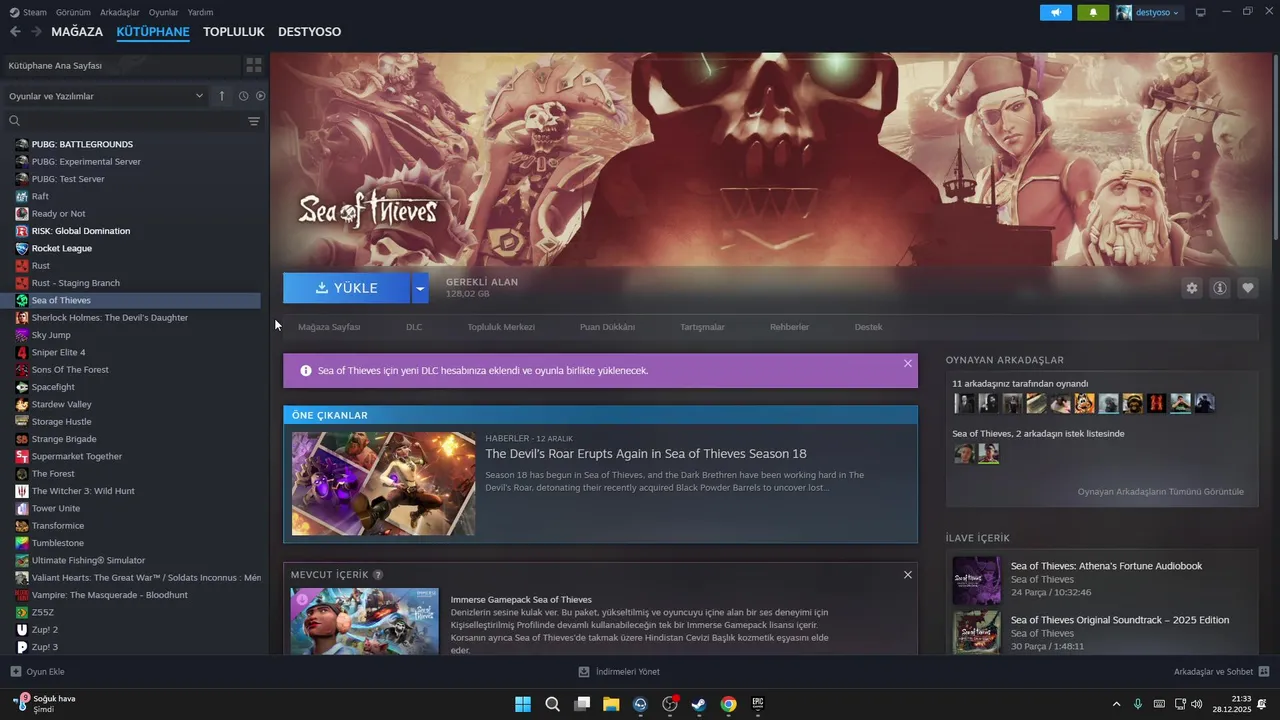
Task: Open the Tartışmalar link
Action: click(702, 327)
